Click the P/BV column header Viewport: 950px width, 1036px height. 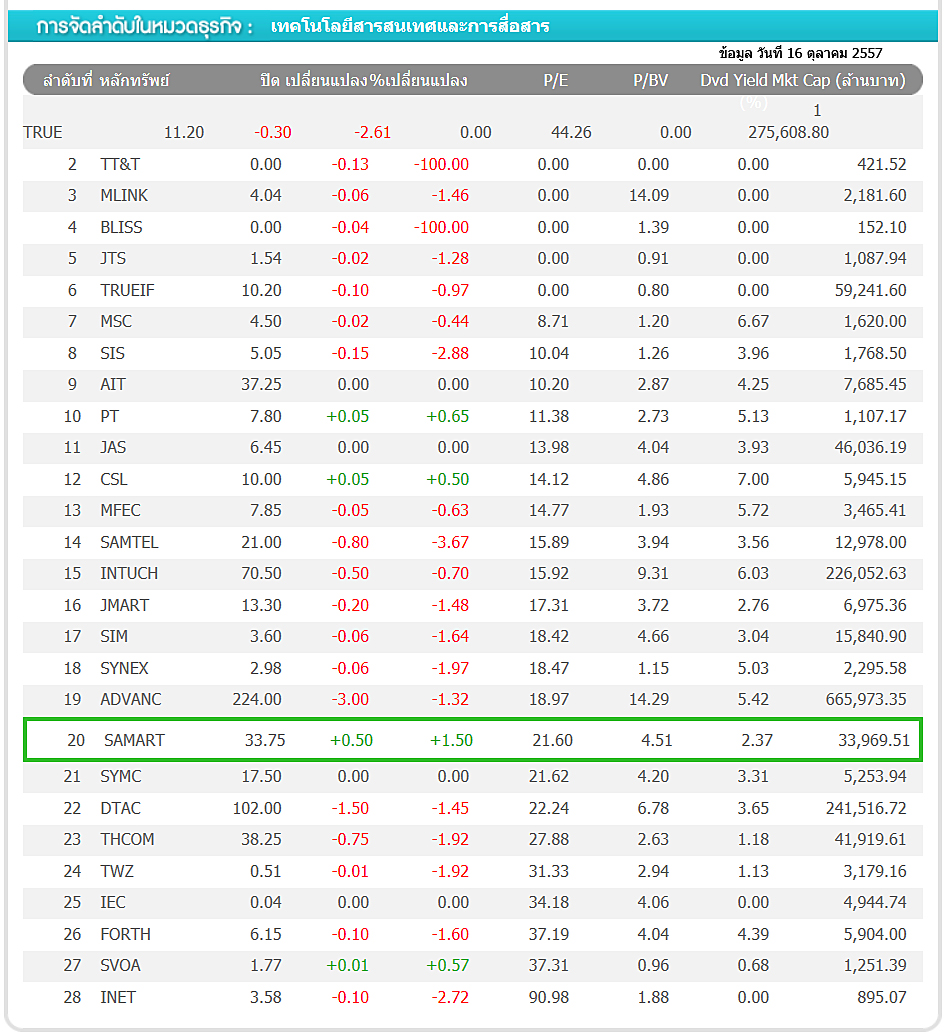coord(650,81)
